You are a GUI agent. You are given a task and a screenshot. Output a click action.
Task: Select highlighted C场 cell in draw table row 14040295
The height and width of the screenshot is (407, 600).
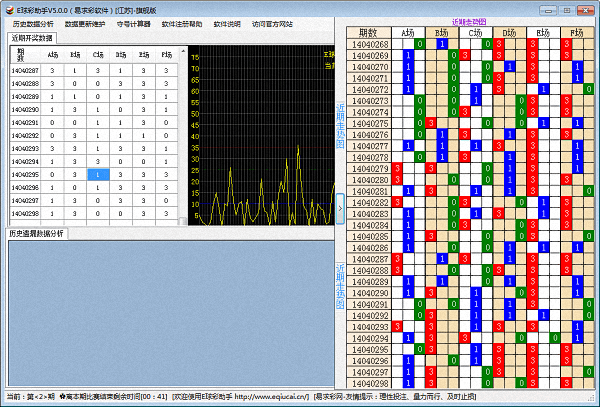98,174
